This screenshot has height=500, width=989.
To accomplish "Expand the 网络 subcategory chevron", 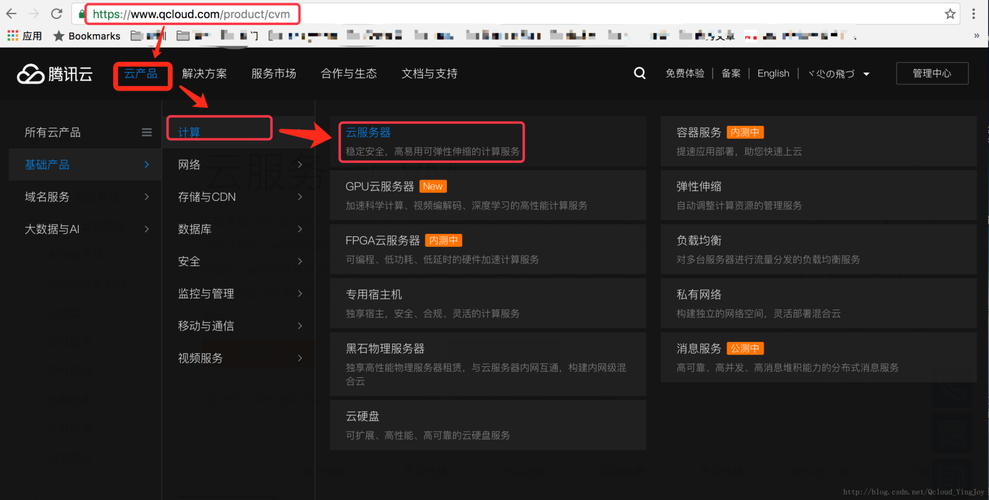I will click(300, 165).
